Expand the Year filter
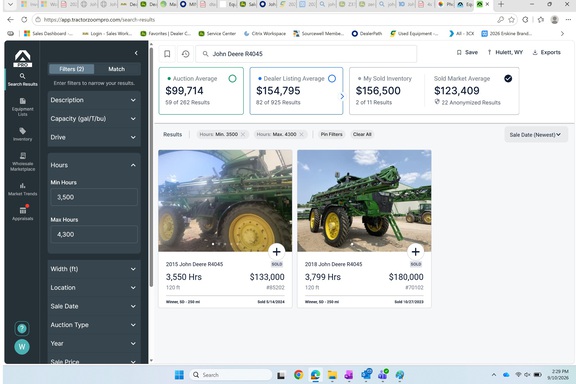 pyautogui.click(x=94, y=343)
